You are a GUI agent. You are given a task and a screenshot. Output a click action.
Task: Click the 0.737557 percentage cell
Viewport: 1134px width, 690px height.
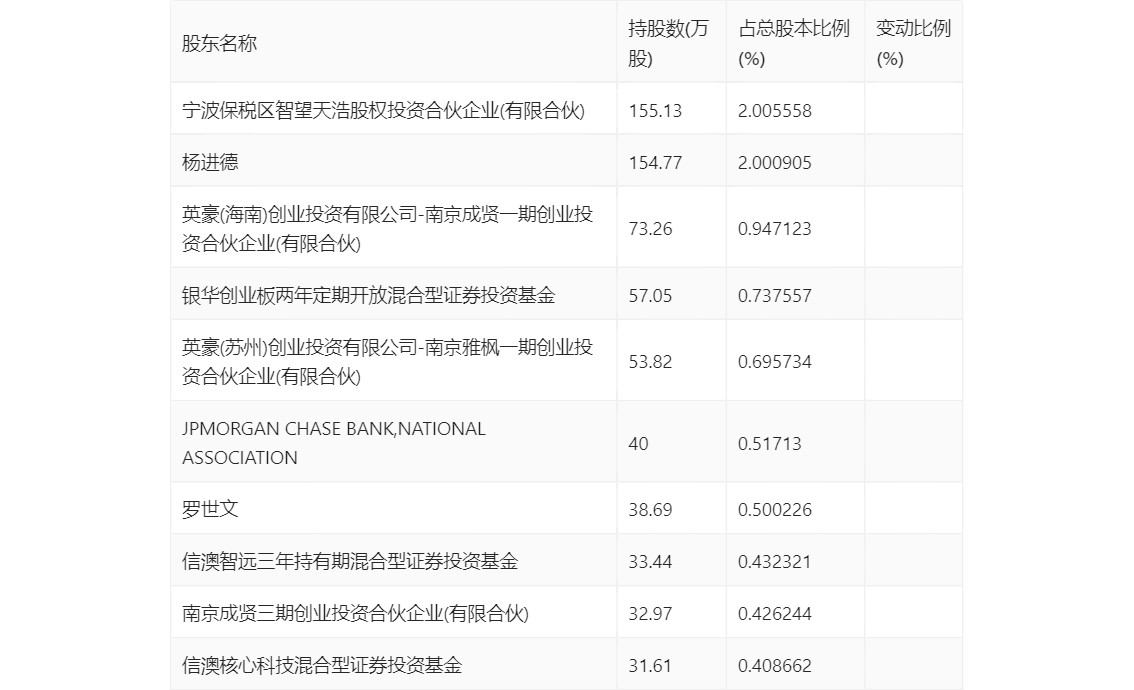point(775,296)
